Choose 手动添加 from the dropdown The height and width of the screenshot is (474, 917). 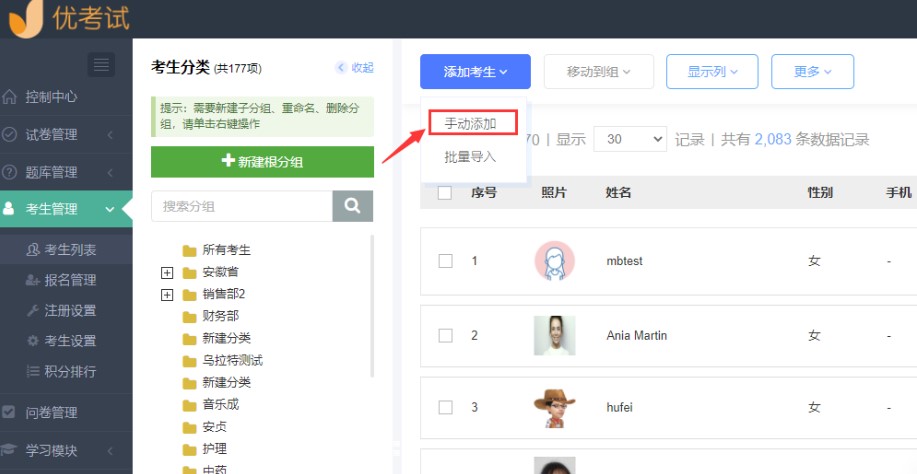470,123
